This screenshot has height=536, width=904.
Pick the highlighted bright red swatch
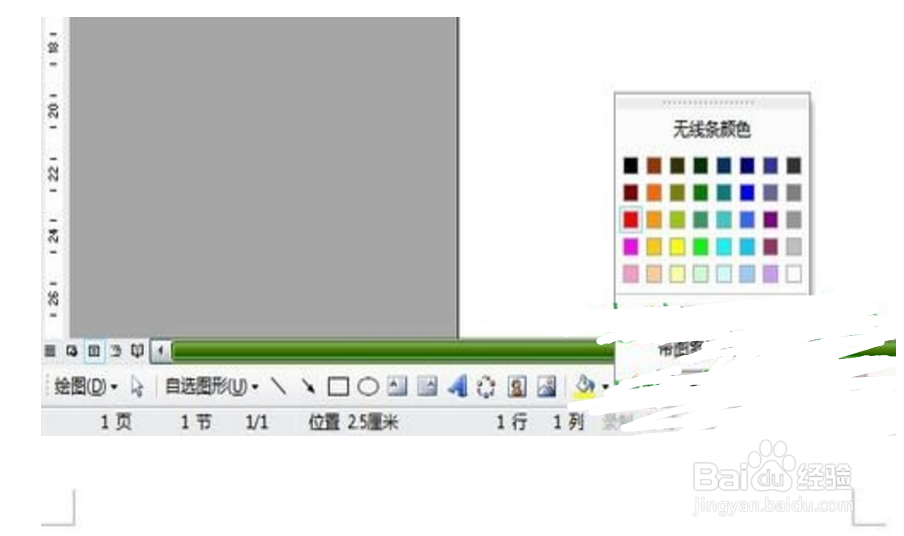[x=631, y=220]
